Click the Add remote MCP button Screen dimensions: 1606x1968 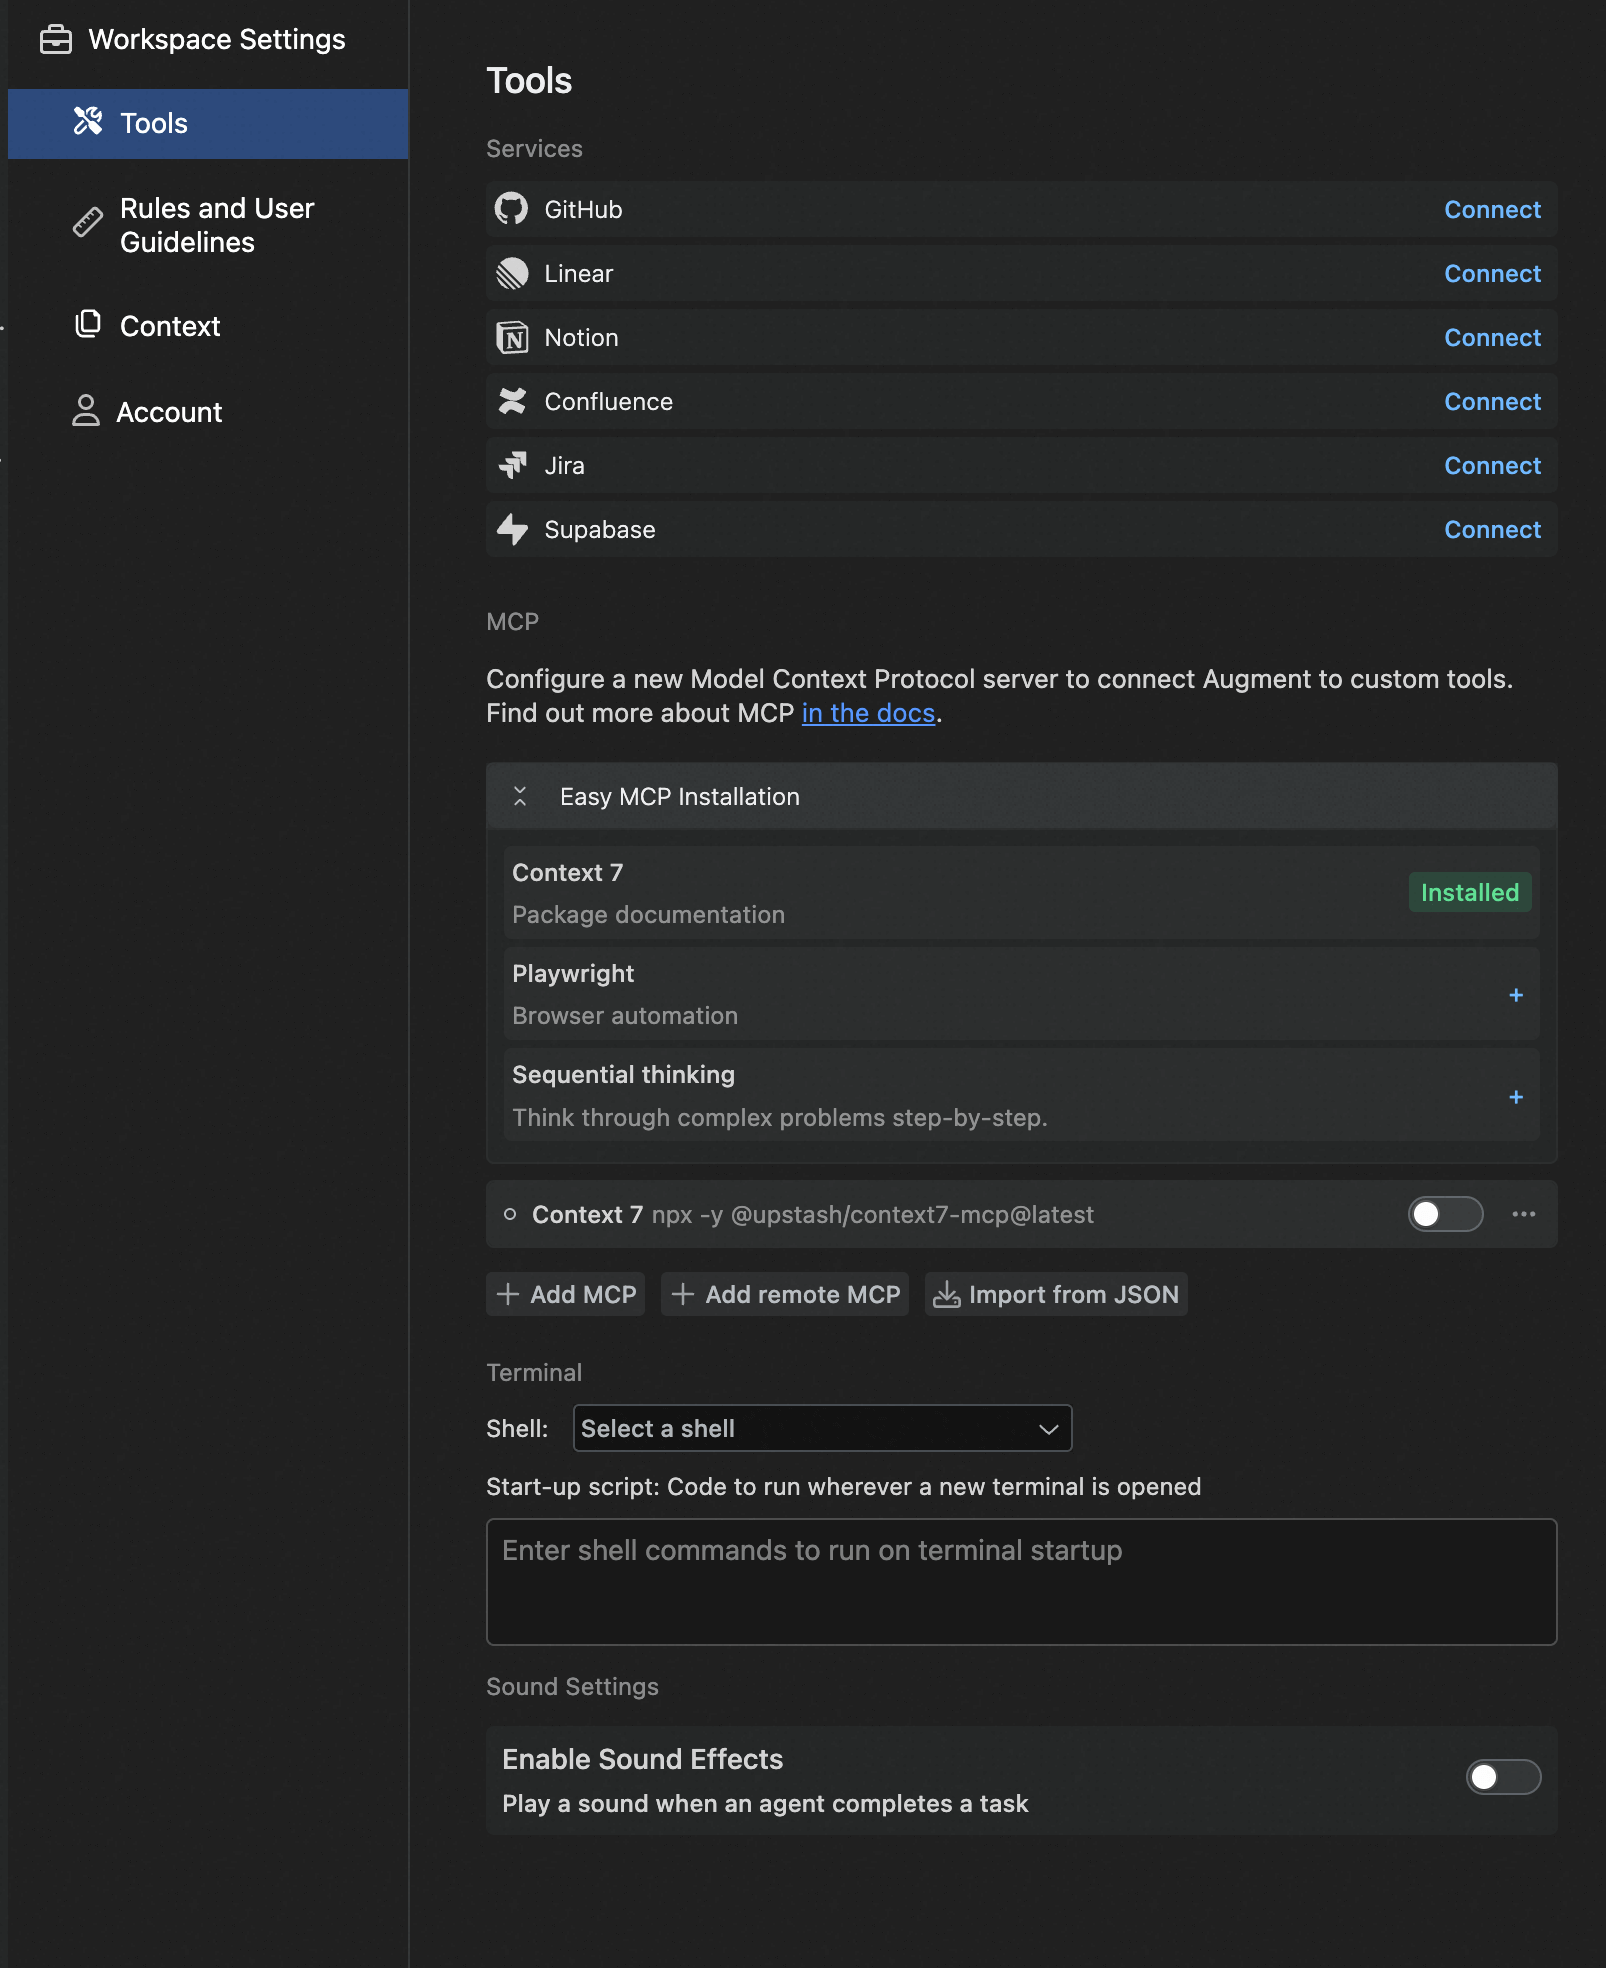785,1294
